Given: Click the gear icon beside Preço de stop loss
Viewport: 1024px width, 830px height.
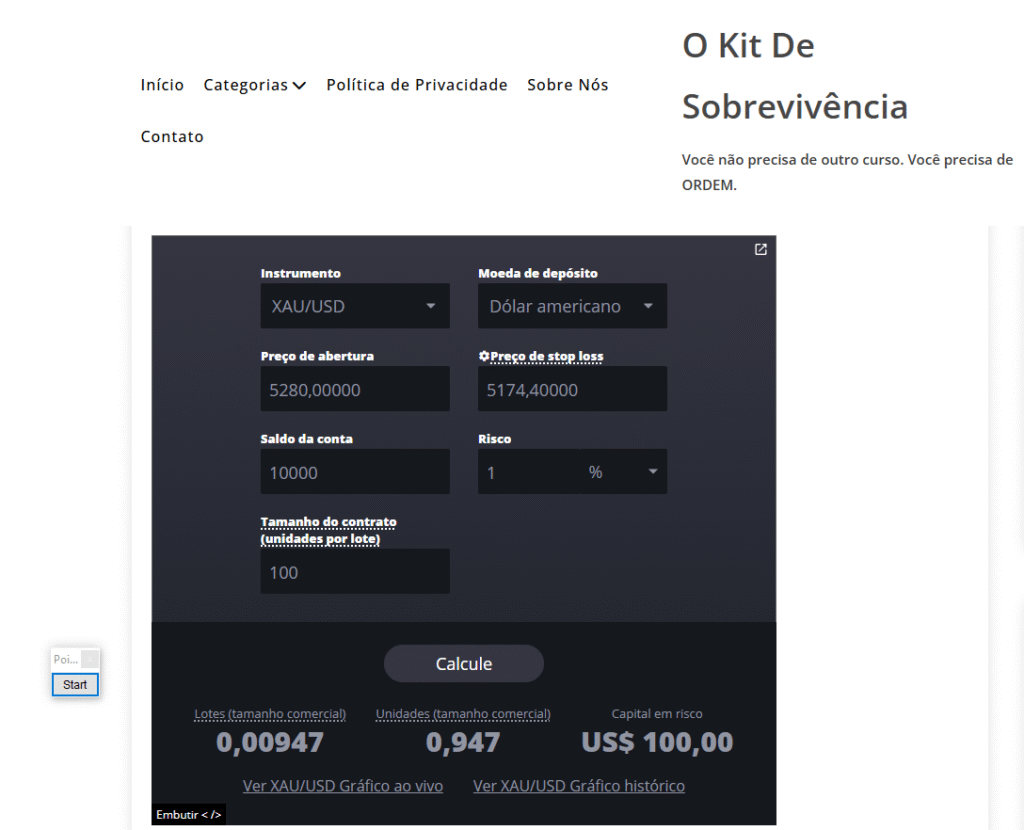Looking at the screenshot, I should [484, 356].
